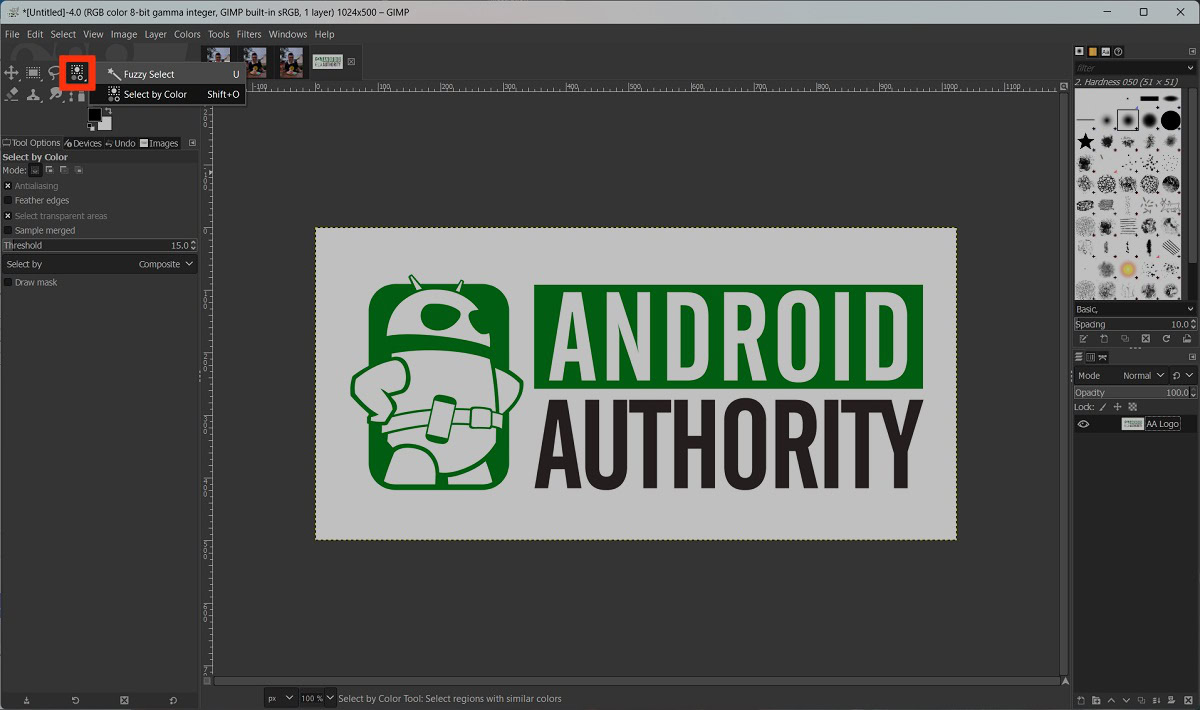Save tool preset at bottom of Tool Options

tap(26, 700)
